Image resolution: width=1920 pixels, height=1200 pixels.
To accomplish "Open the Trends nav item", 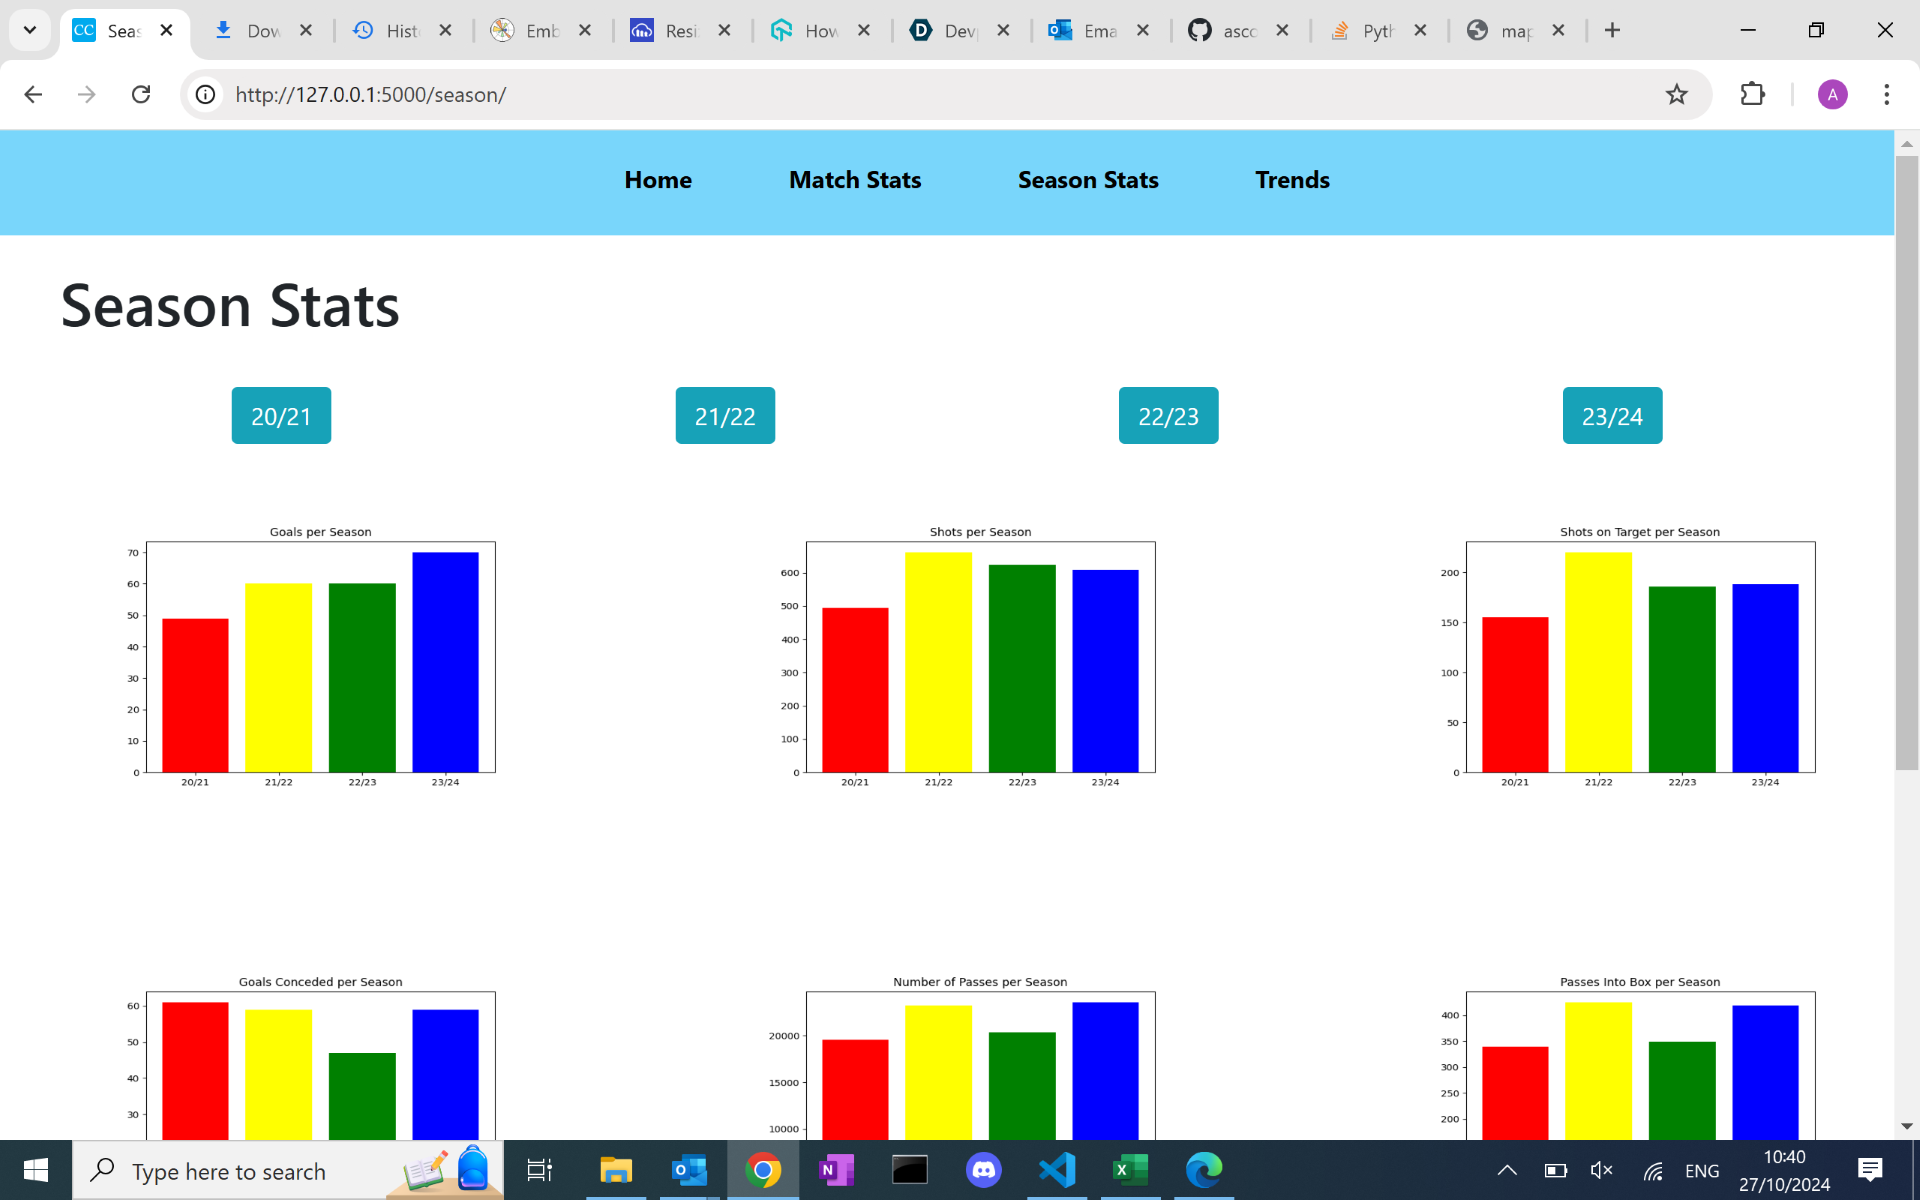I will [x=1292, y=180].
